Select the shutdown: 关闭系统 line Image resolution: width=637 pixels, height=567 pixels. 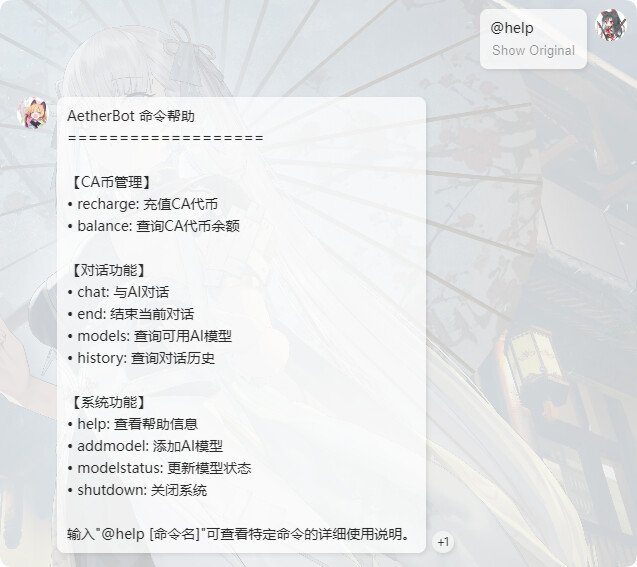pyautogui.click(x=137, y=490)
